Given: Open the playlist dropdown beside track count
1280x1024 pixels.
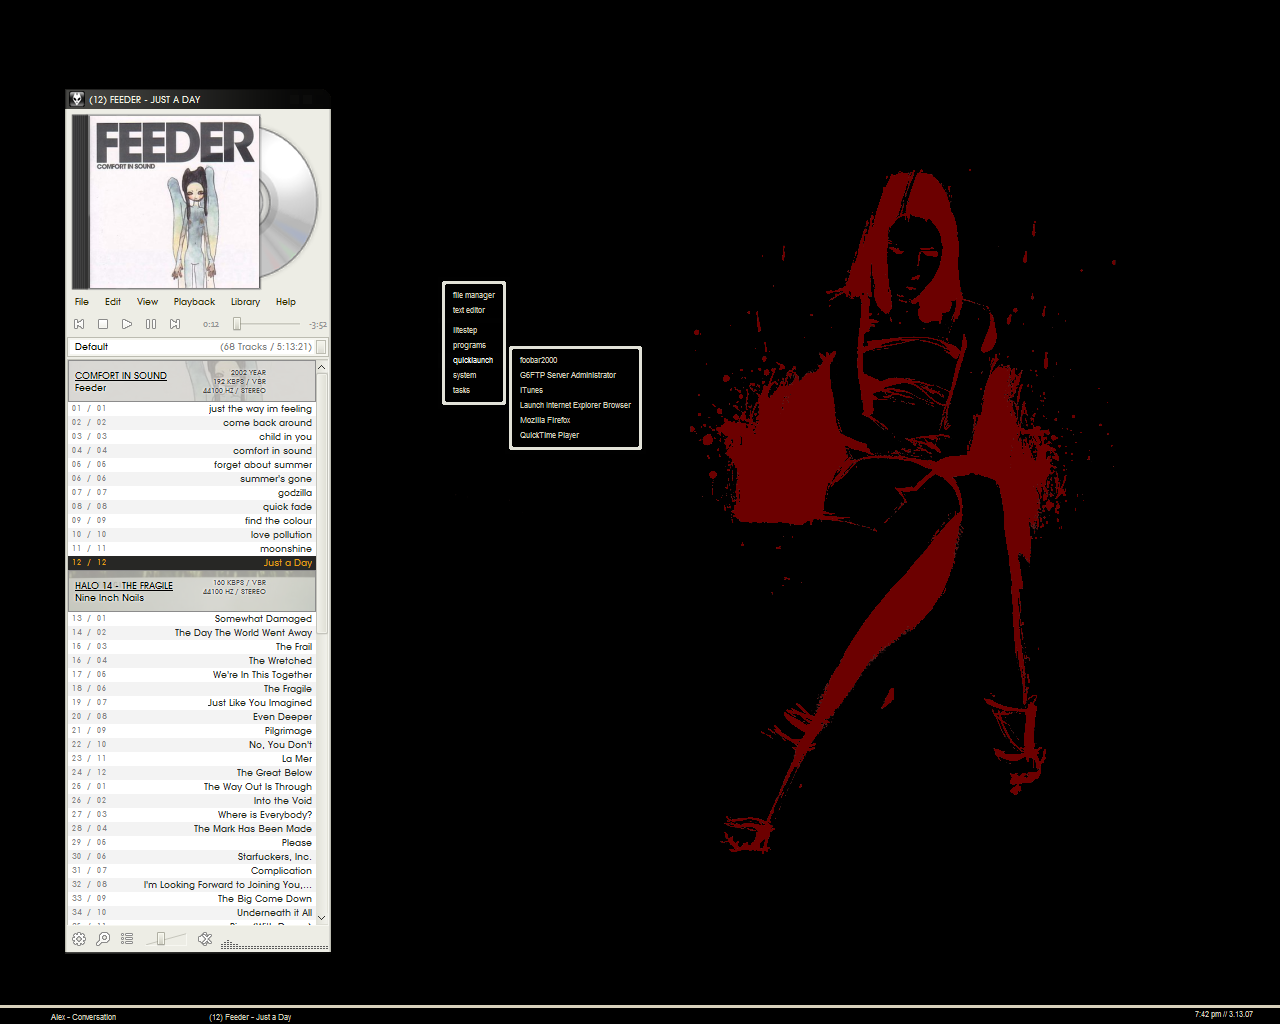Looking at the screenshot, I should (321, 347).
